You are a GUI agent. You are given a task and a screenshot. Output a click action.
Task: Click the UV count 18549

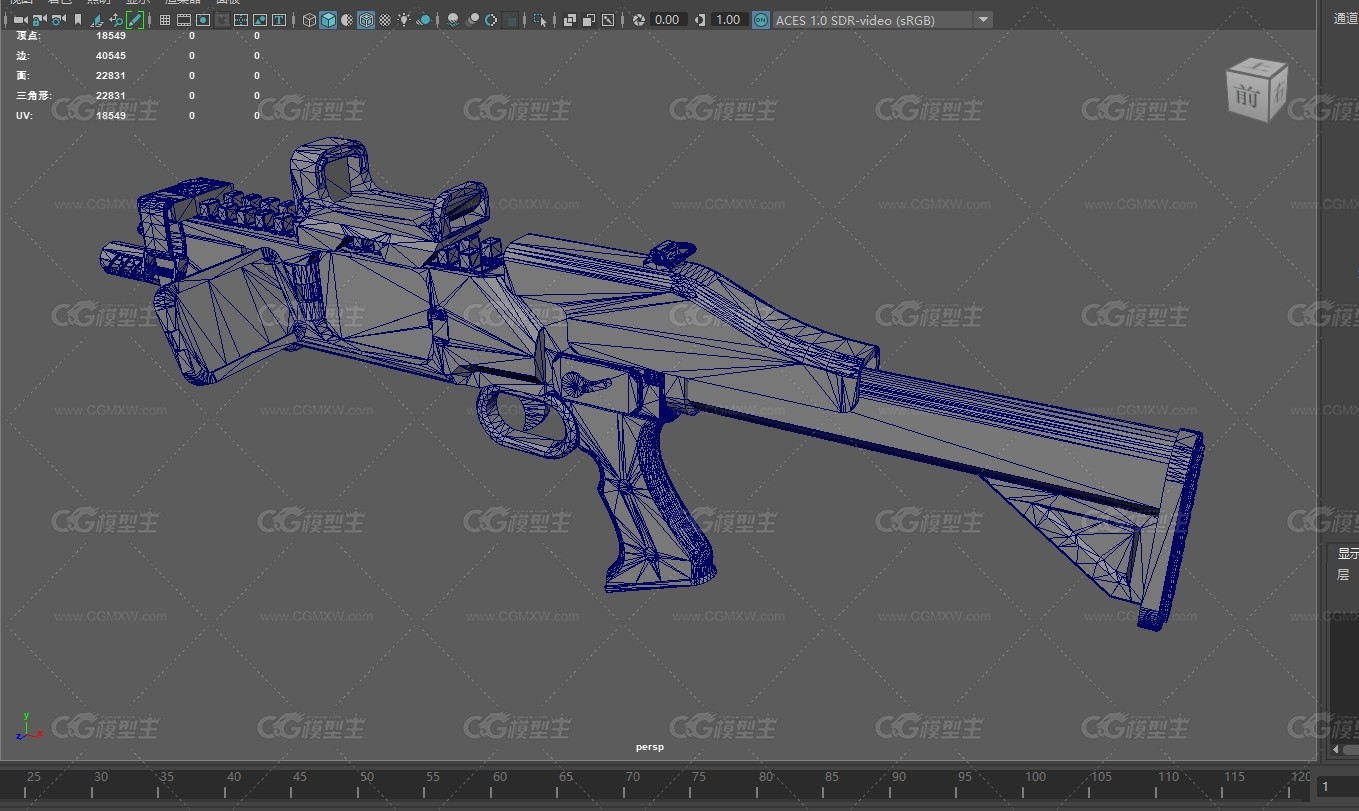(x=111, y=115)
